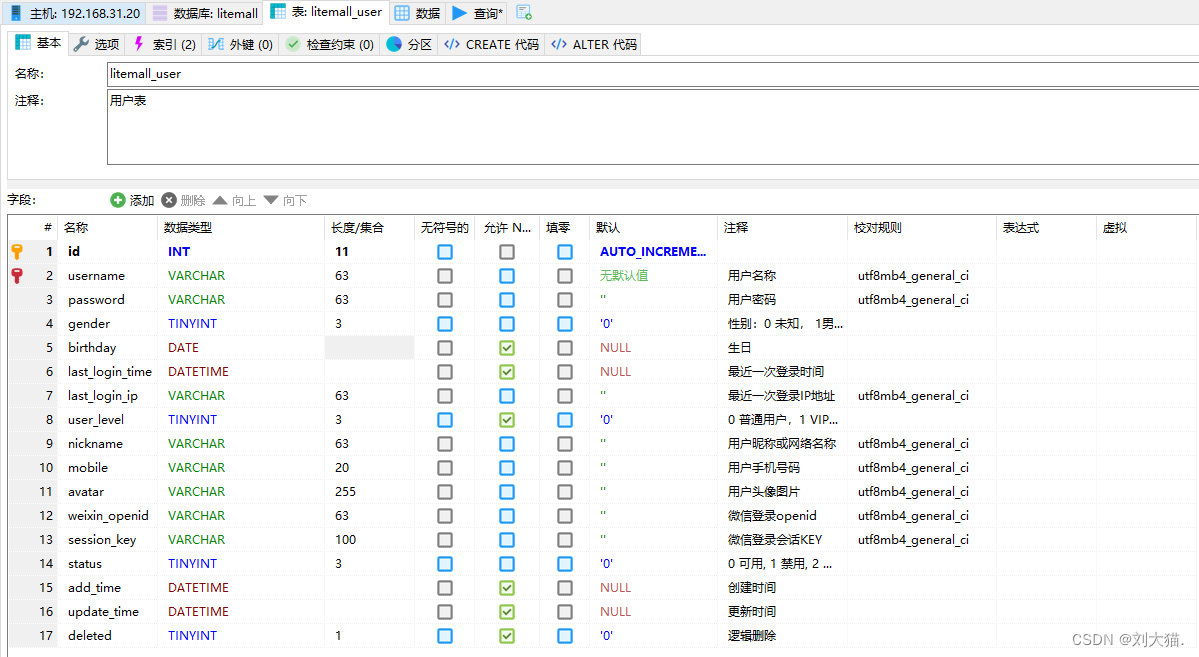1199x657 pixels.
Task: Click the new query tab icon
Action: tap(524, 12)
